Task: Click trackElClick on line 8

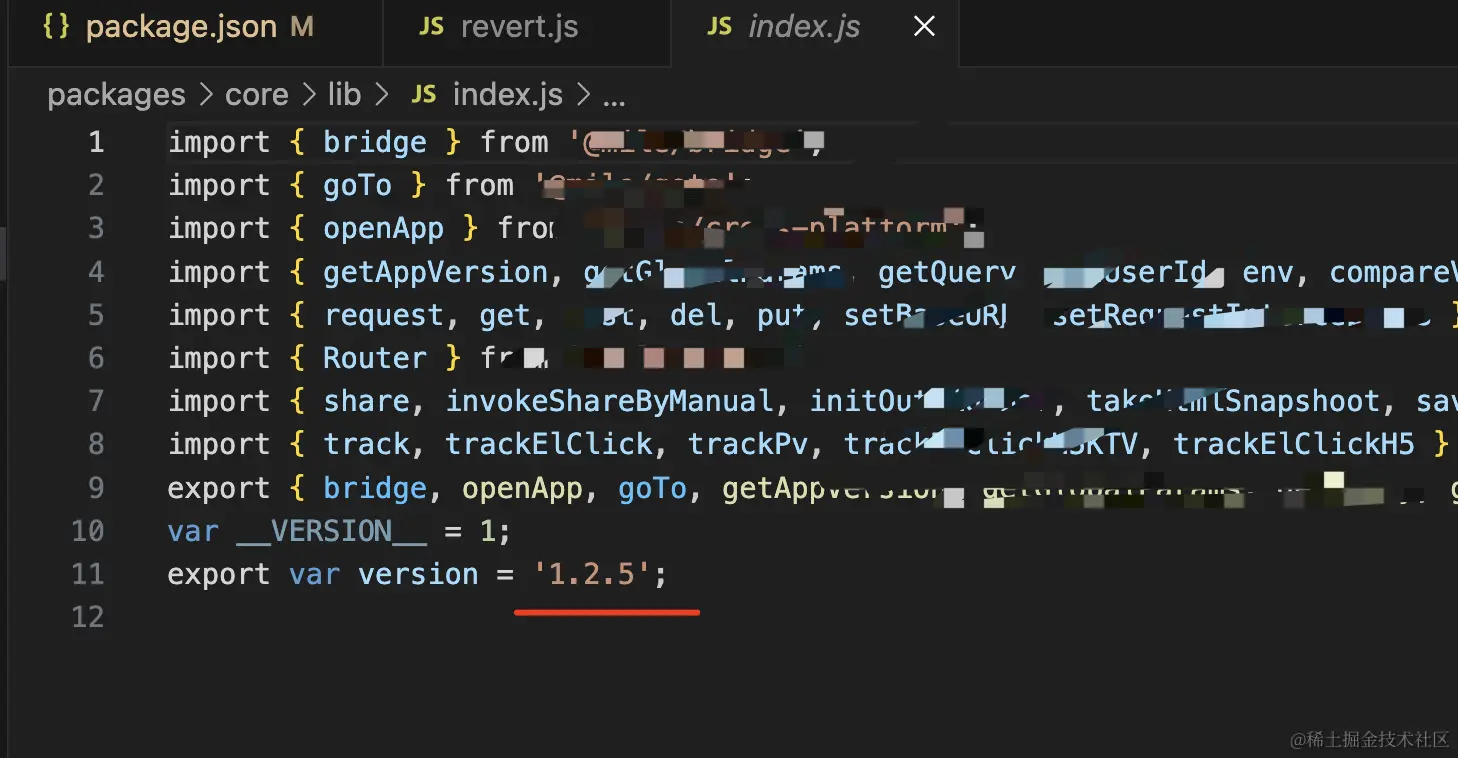Action: [x=549, y=444]
